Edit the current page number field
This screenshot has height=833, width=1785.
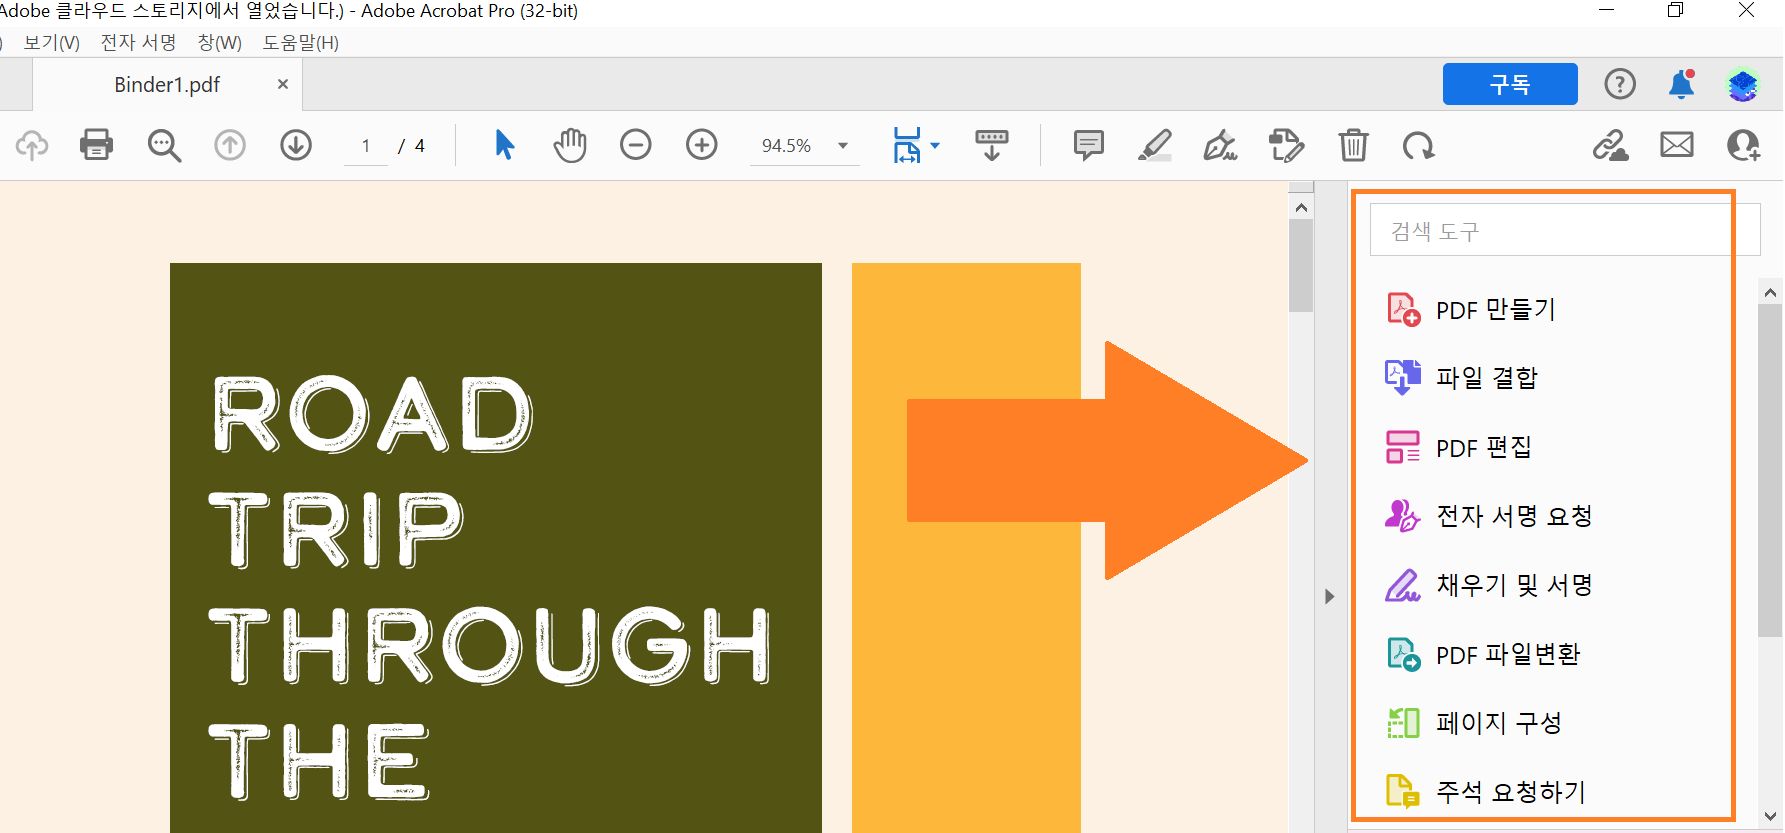pyautogui.click(x=366, y=146)
